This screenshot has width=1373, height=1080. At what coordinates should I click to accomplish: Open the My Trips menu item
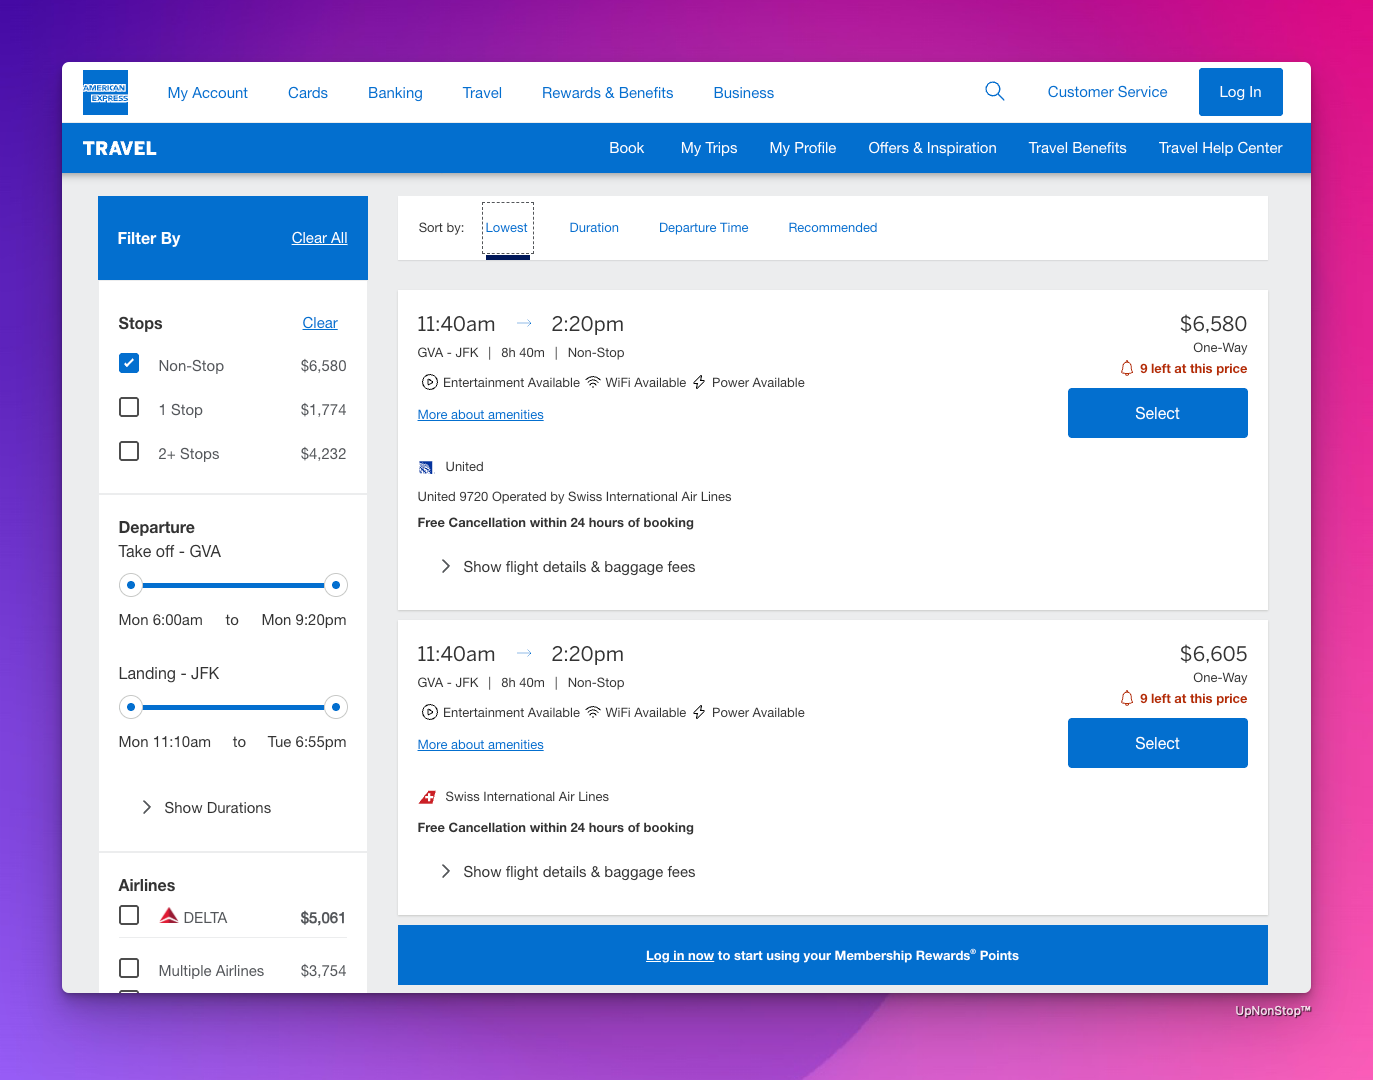click(708, 148)
